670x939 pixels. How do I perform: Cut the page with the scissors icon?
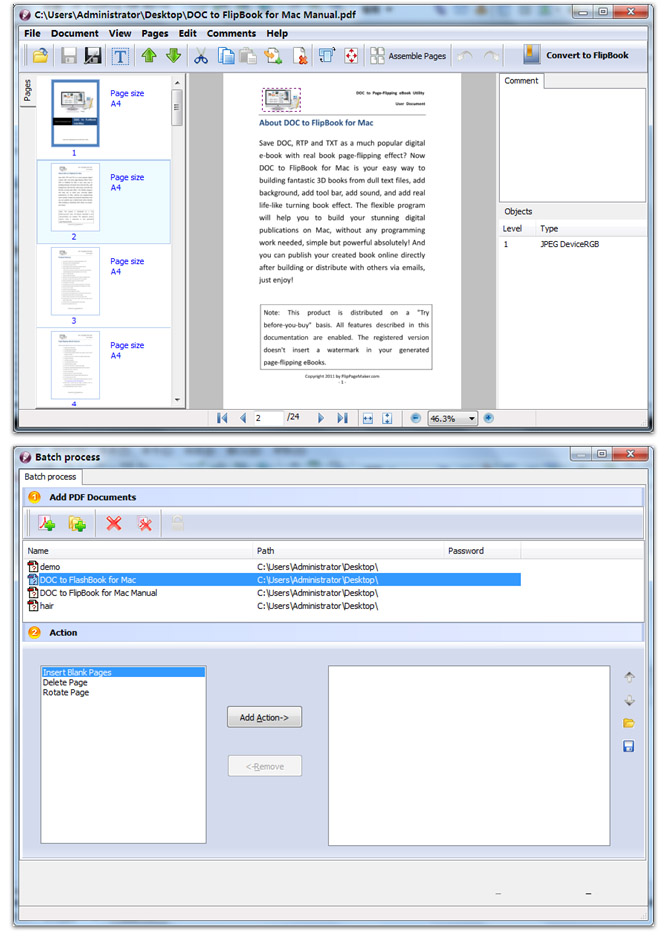coord(201,56)
